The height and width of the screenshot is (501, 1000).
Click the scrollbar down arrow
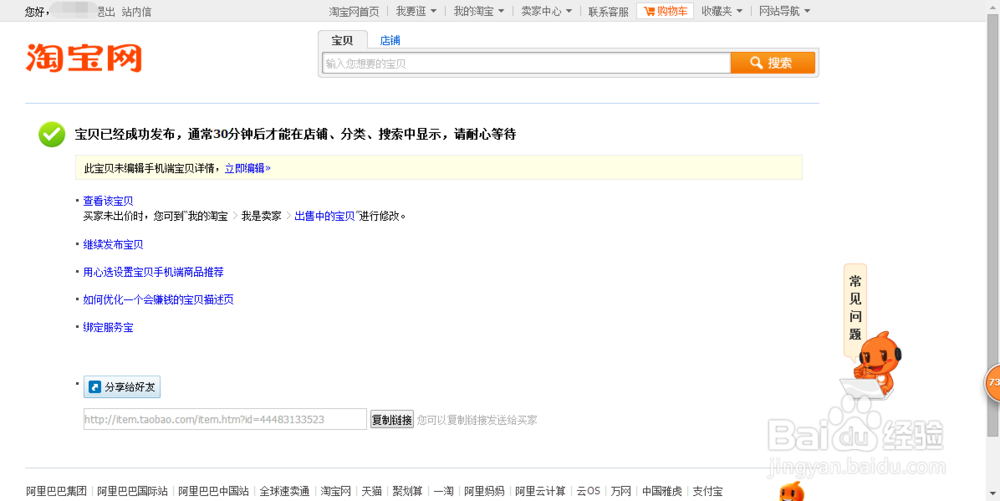[x=994, y=495]
